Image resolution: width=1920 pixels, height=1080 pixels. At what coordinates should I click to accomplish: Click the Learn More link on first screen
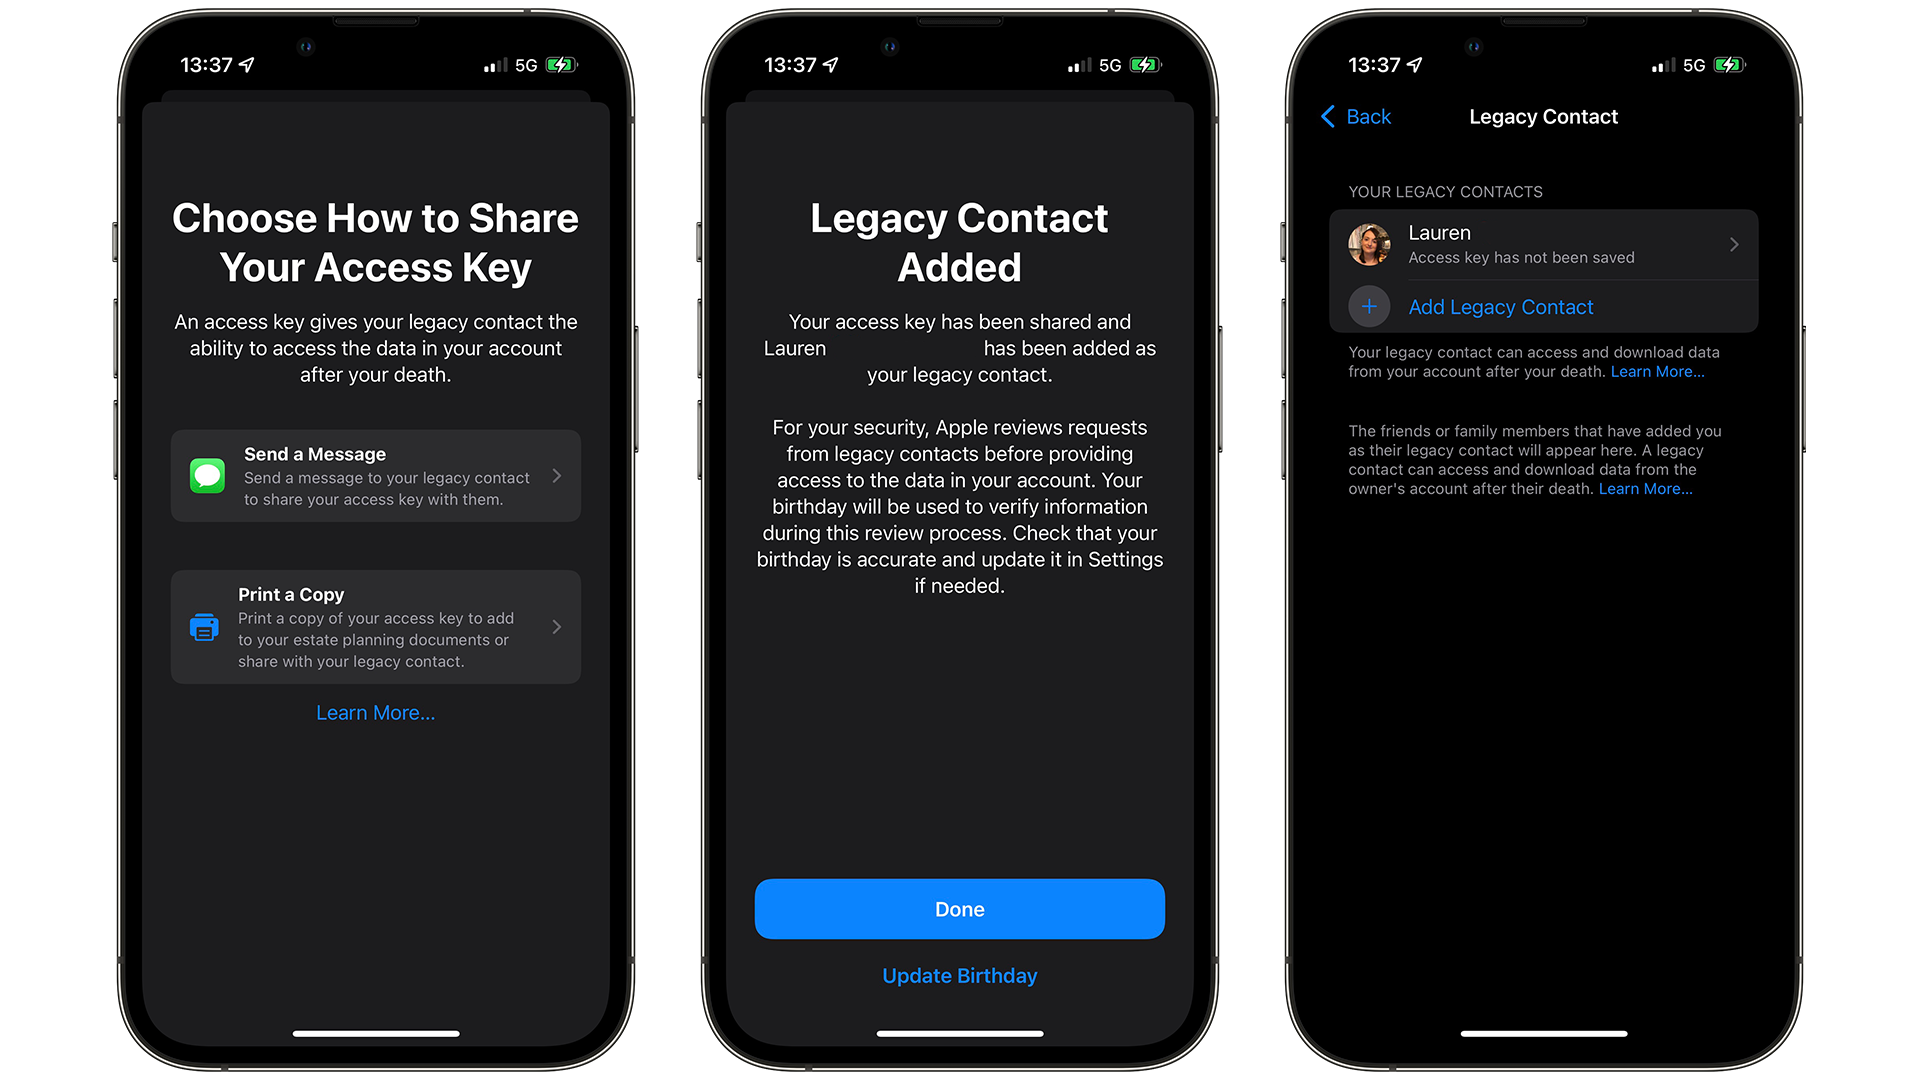click(376, 712)
